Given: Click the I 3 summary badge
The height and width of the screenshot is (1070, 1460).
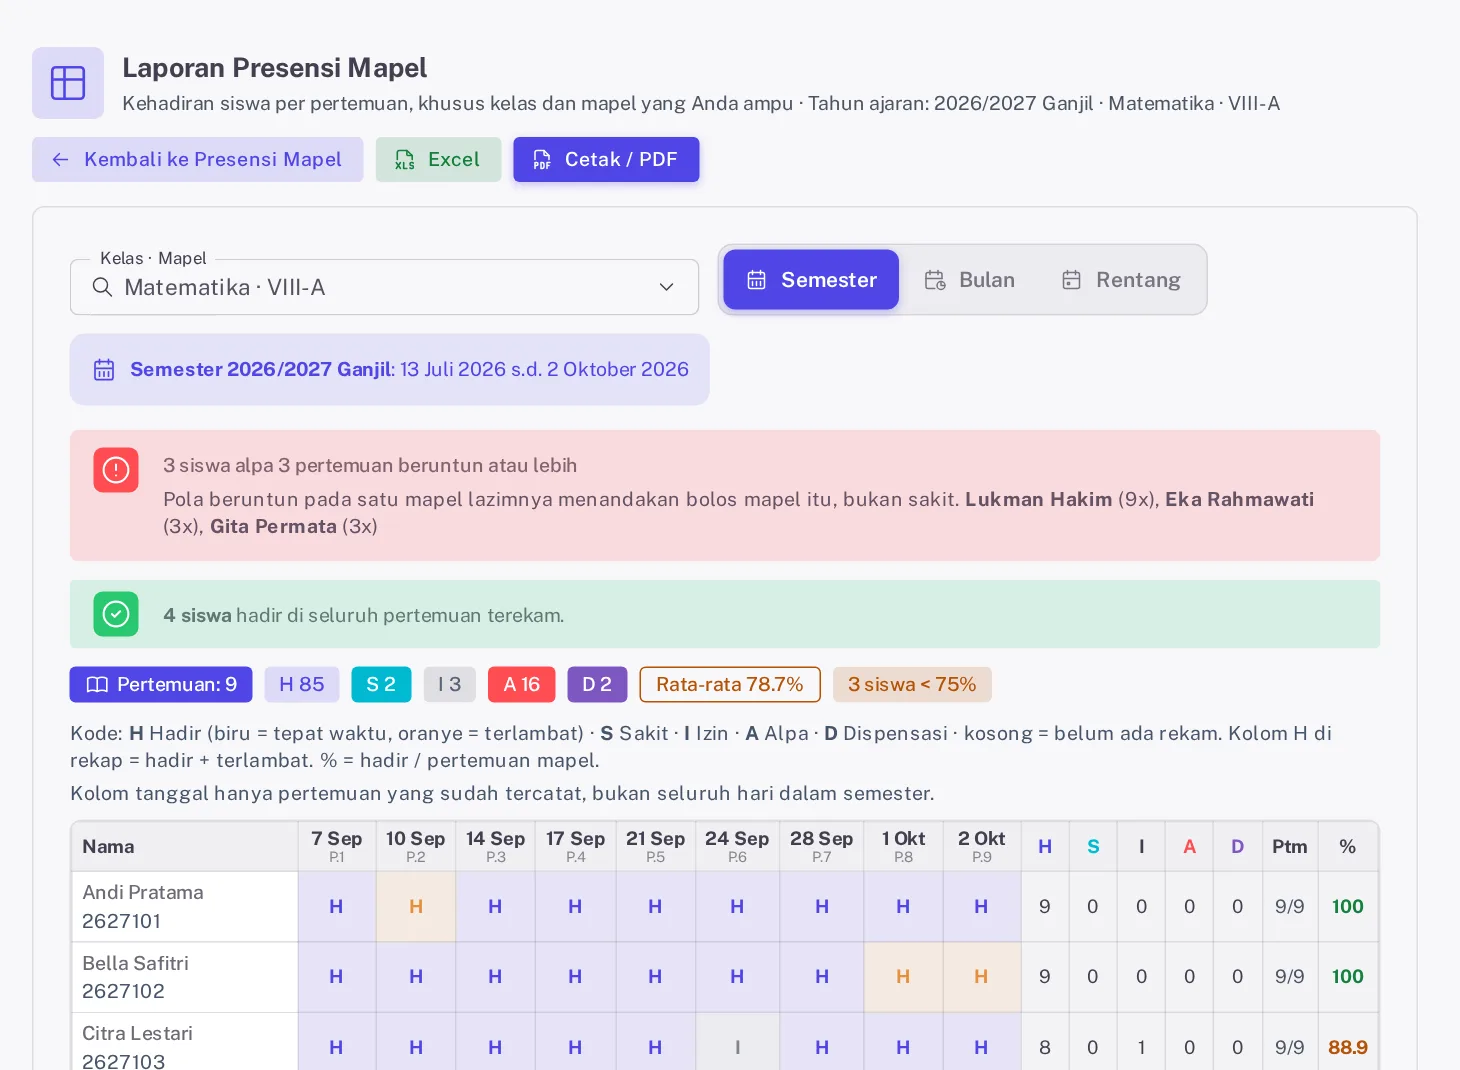Looking at the screenshot, I should coord(450,685).
